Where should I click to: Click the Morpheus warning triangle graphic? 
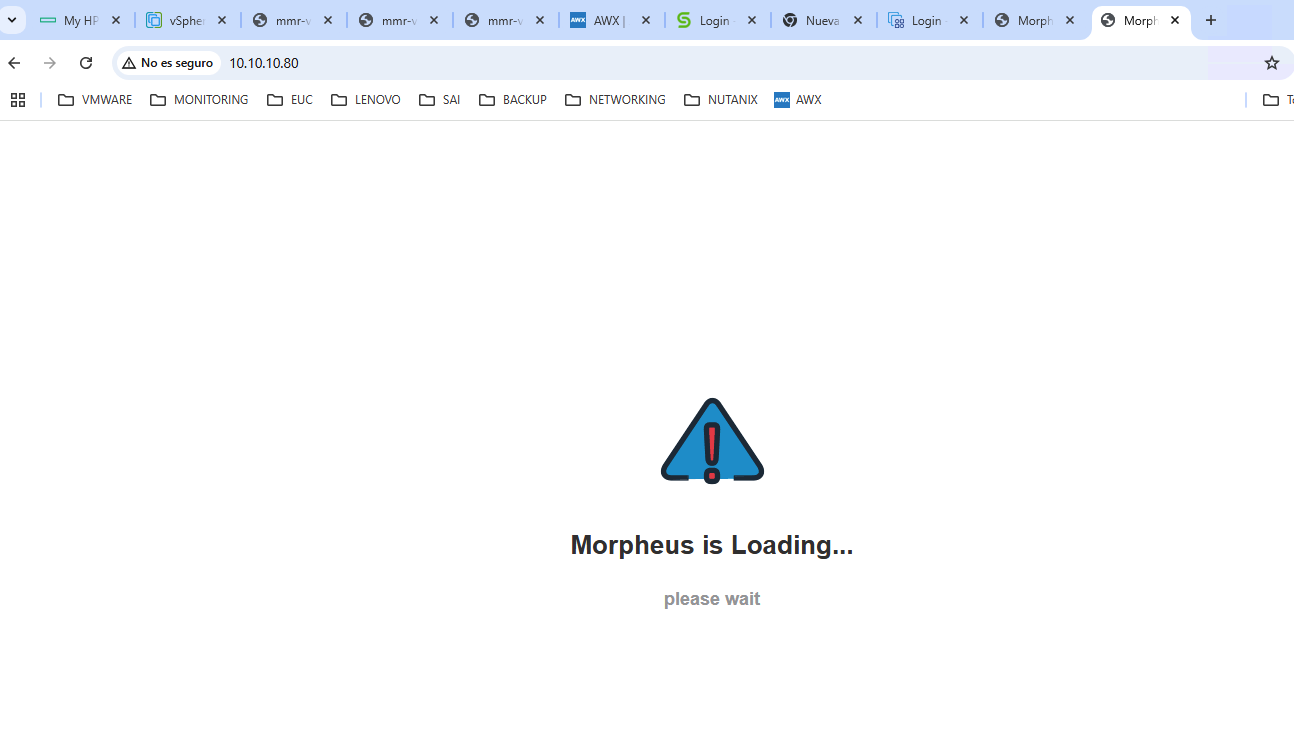pyautogui.click(x=711, y=440)
